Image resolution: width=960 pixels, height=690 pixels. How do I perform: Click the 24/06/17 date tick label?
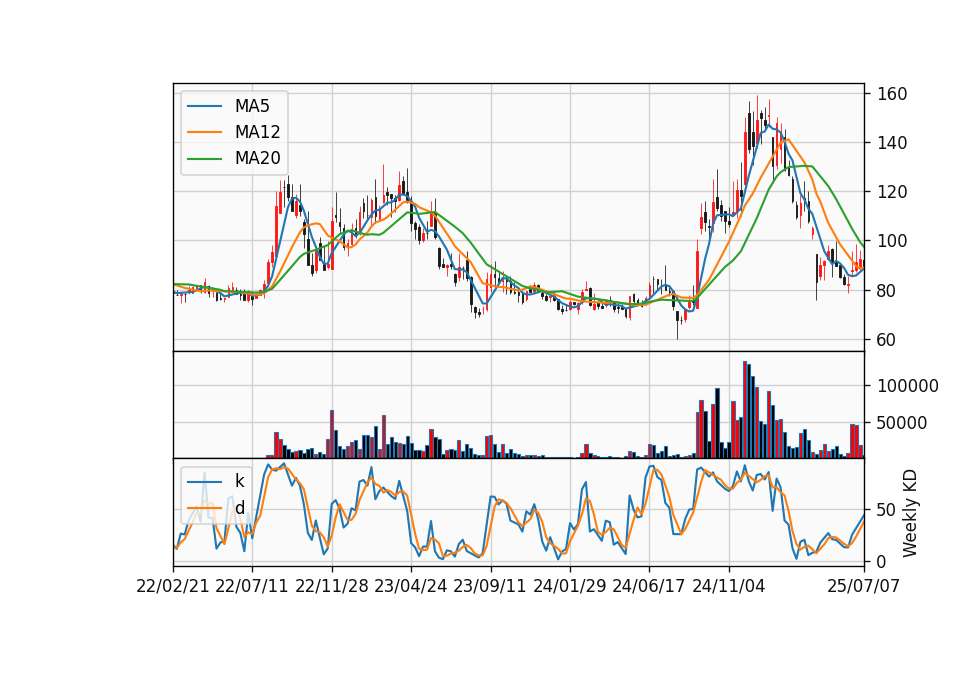coord(649,586)
